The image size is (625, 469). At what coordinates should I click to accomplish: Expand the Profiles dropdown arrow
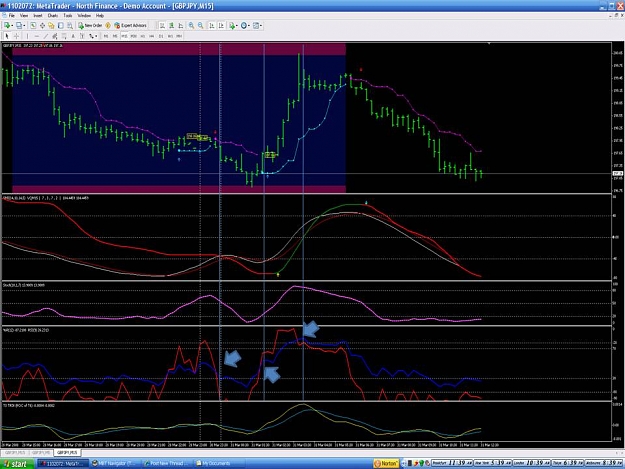click(x=24, y=26)
